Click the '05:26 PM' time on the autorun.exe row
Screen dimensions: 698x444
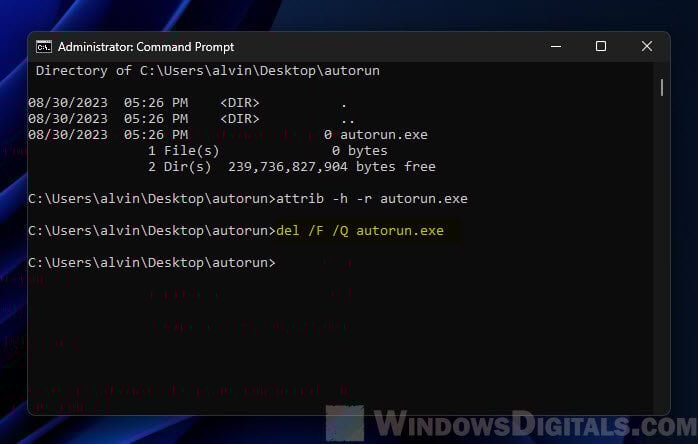click(x=156, y=134)
